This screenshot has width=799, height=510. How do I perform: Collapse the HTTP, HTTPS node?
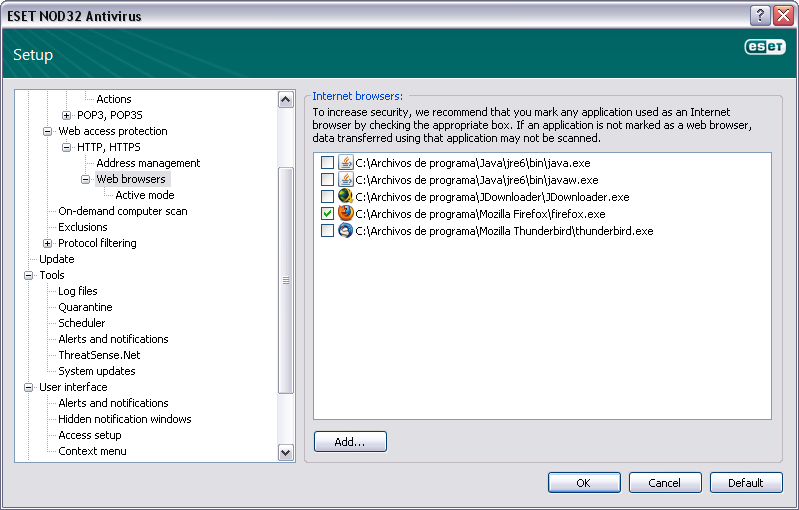coord(66,147)
